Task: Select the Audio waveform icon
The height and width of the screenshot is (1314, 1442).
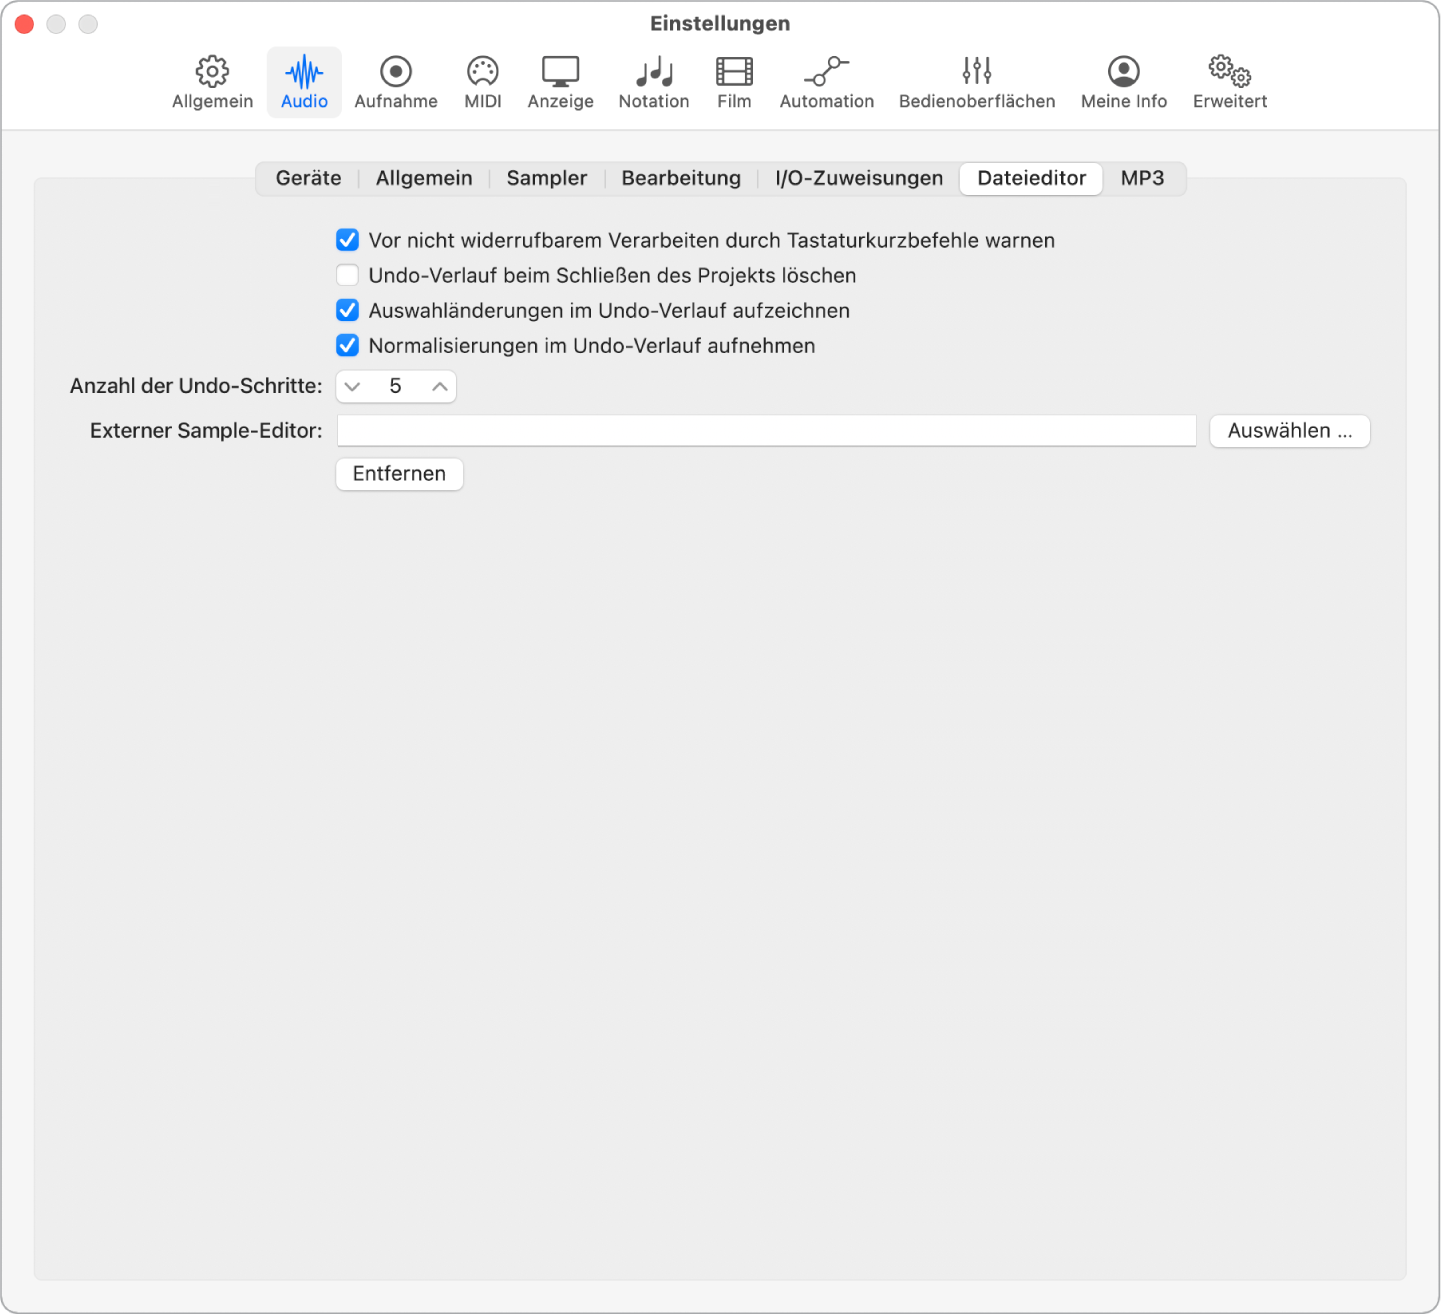Action: point(304,72)
